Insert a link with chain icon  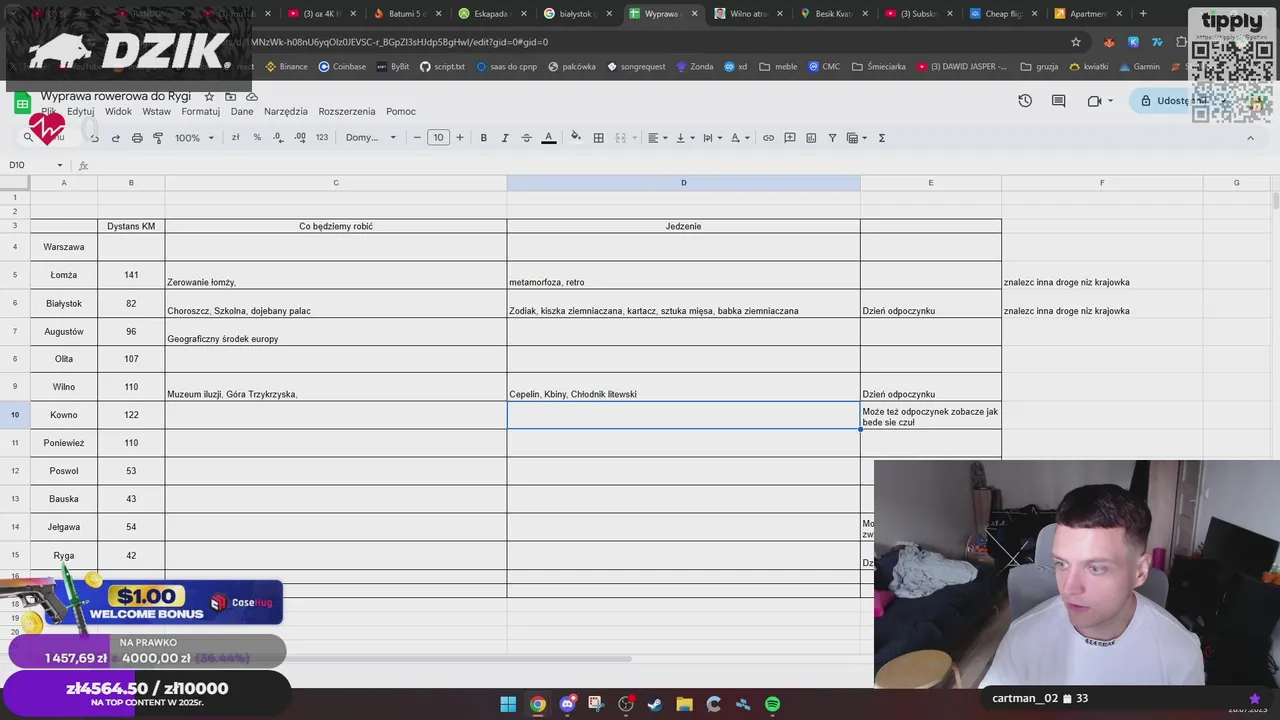tap(768, 138)
